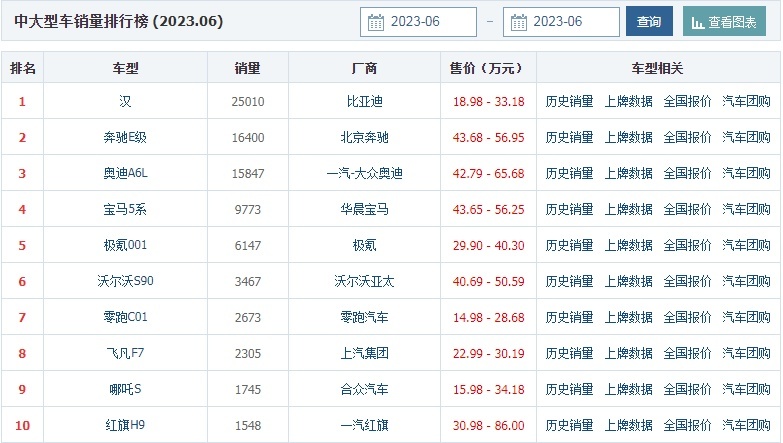Open 上牌数据 for 红旗H9
The width and height of the screenshot is (783, 443).
click(628, 425)
